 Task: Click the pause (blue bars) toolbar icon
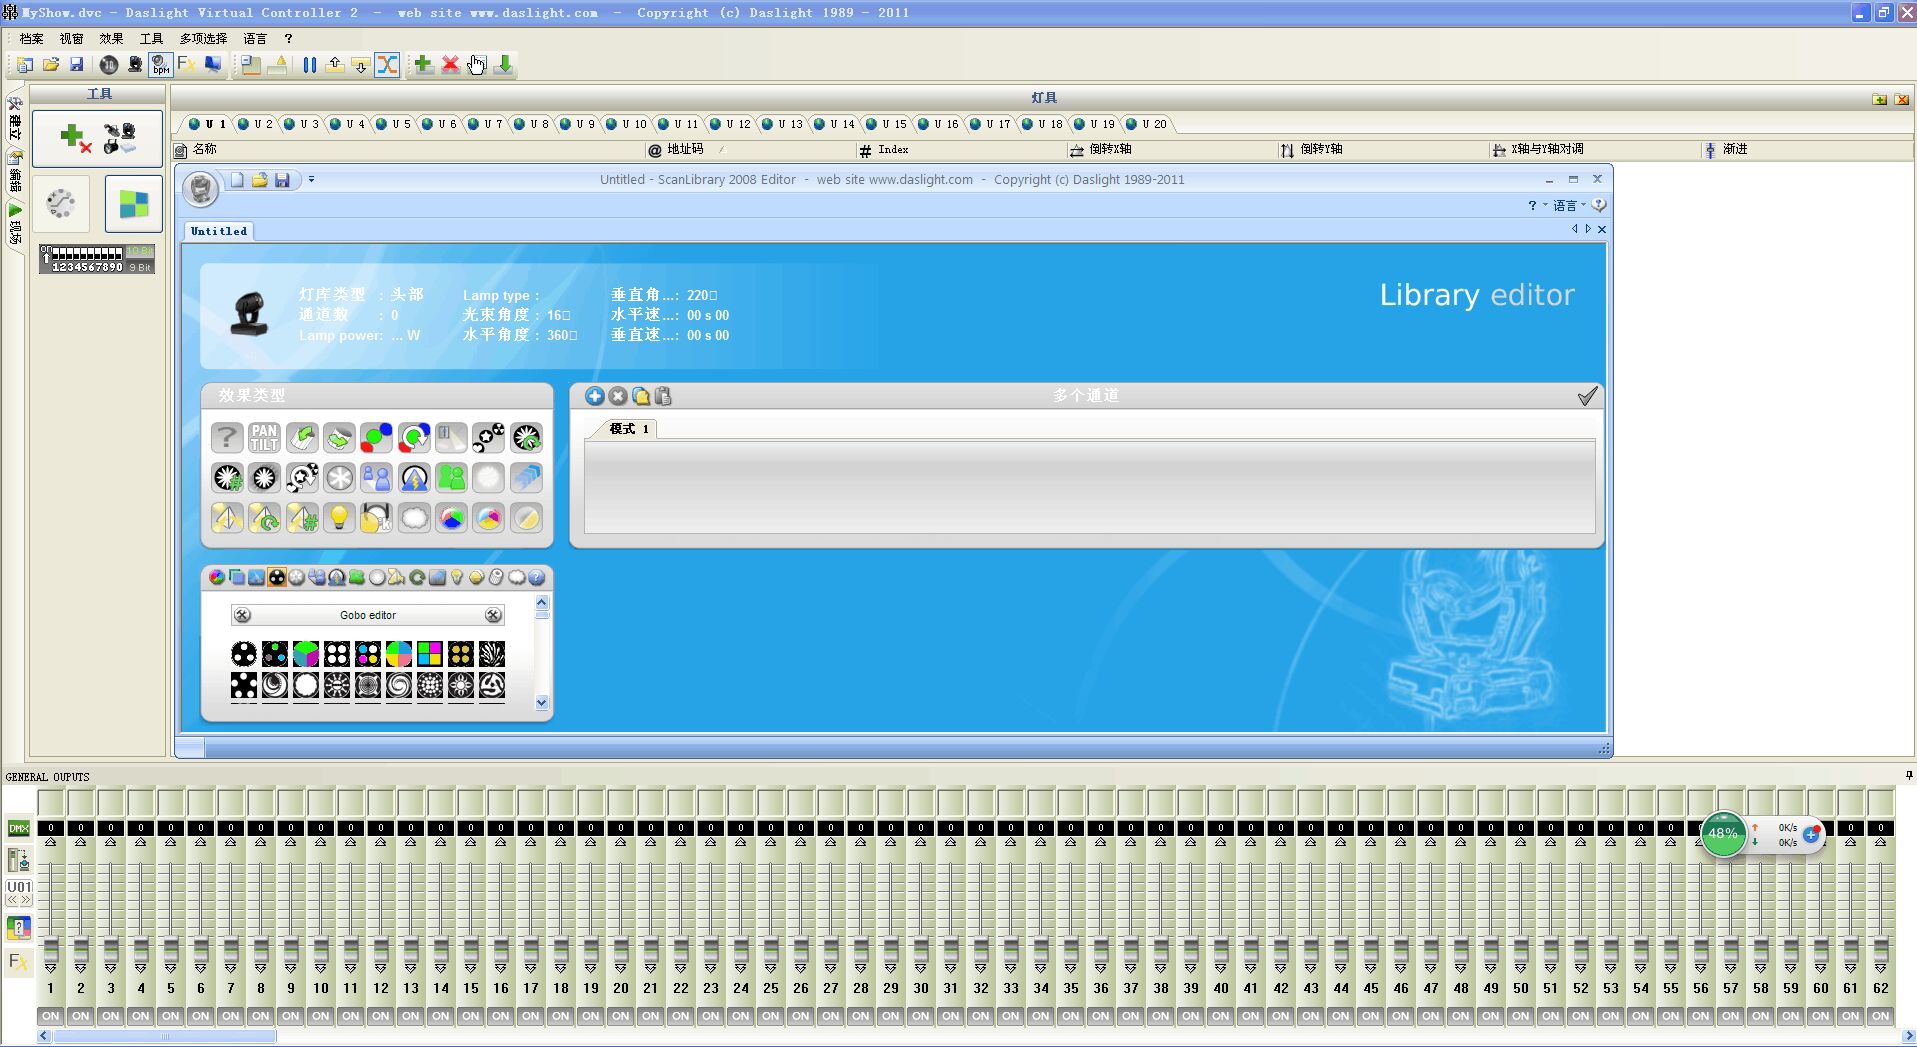309,65
